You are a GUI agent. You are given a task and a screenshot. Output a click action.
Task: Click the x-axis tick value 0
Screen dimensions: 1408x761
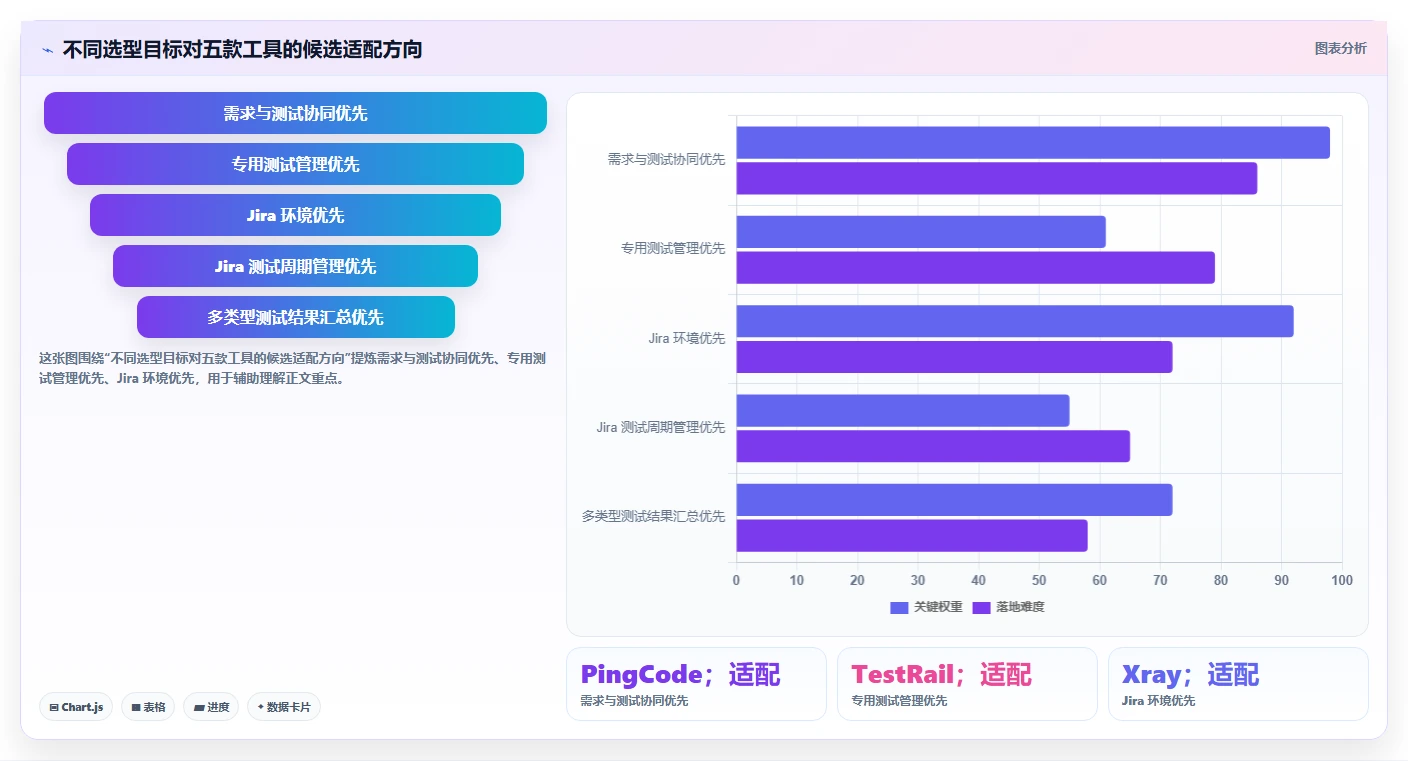pyautogui.click(x=737, y=580)
